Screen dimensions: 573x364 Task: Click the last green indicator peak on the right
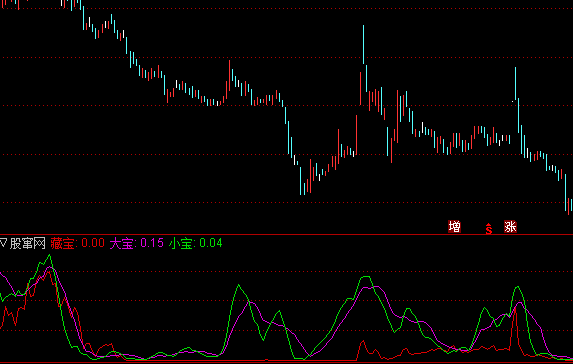coord(518,287)
